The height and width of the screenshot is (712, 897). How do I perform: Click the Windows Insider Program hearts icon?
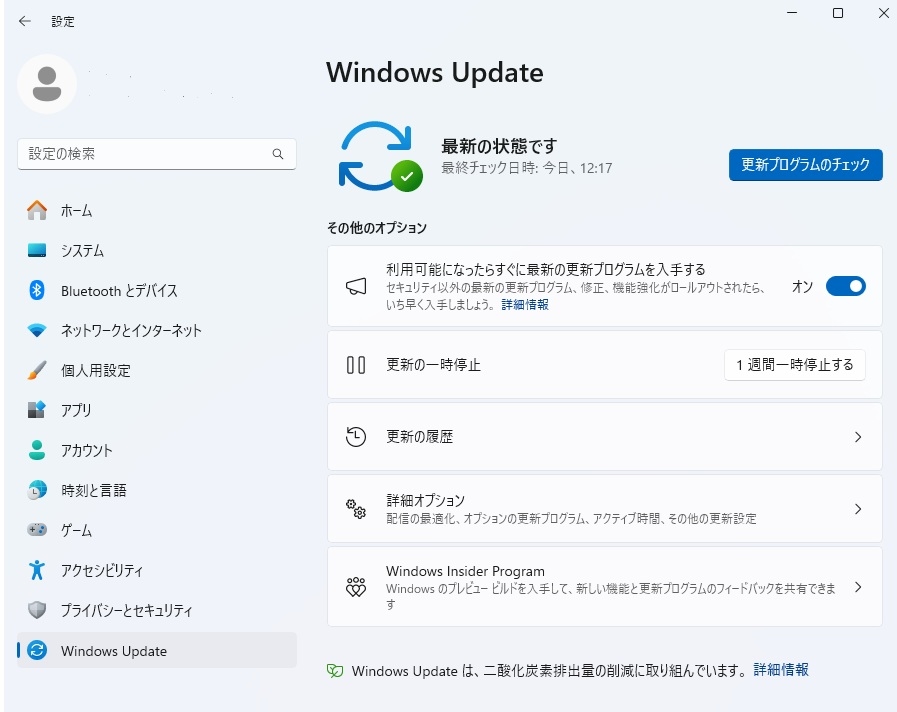pos(356,587)
